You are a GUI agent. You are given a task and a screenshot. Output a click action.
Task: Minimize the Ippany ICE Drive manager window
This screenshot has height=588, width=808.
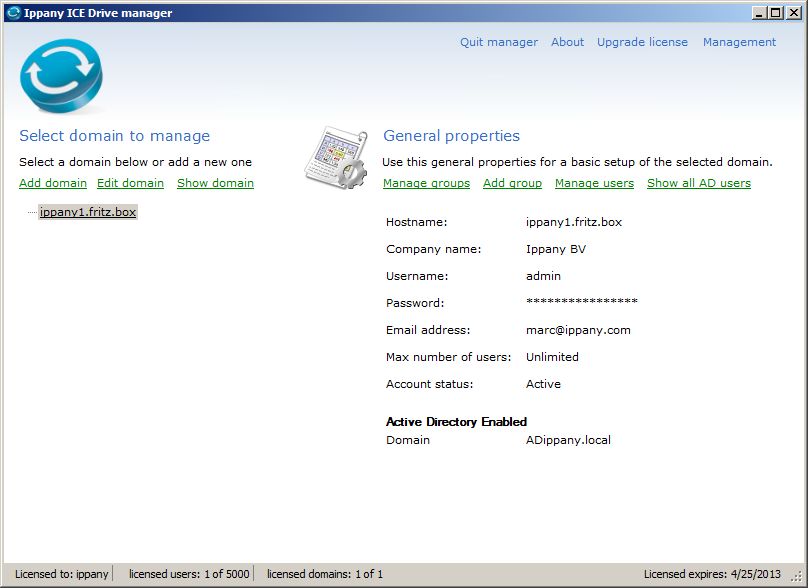[x=759, y=13]
